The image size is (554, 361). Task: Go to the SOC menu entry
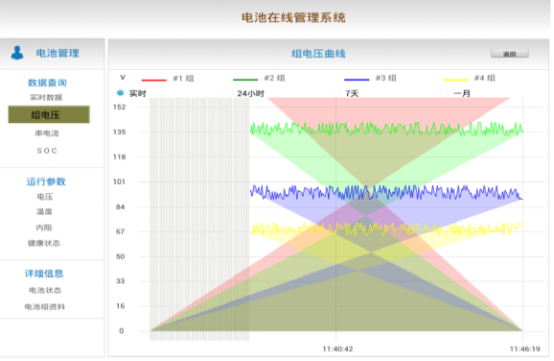47,151
